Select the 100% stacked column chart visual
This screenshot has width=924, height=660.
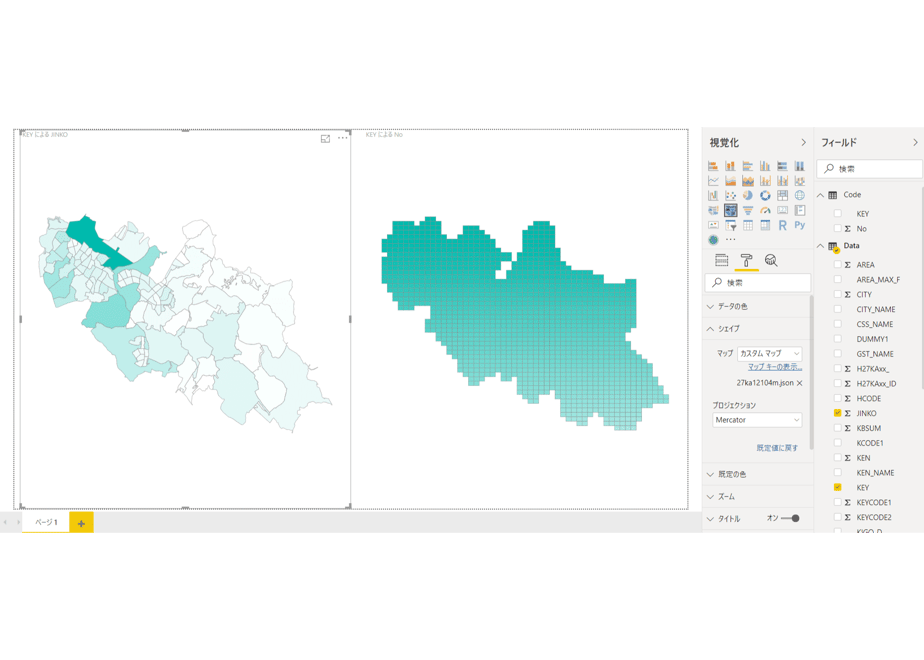click(800, 166)
